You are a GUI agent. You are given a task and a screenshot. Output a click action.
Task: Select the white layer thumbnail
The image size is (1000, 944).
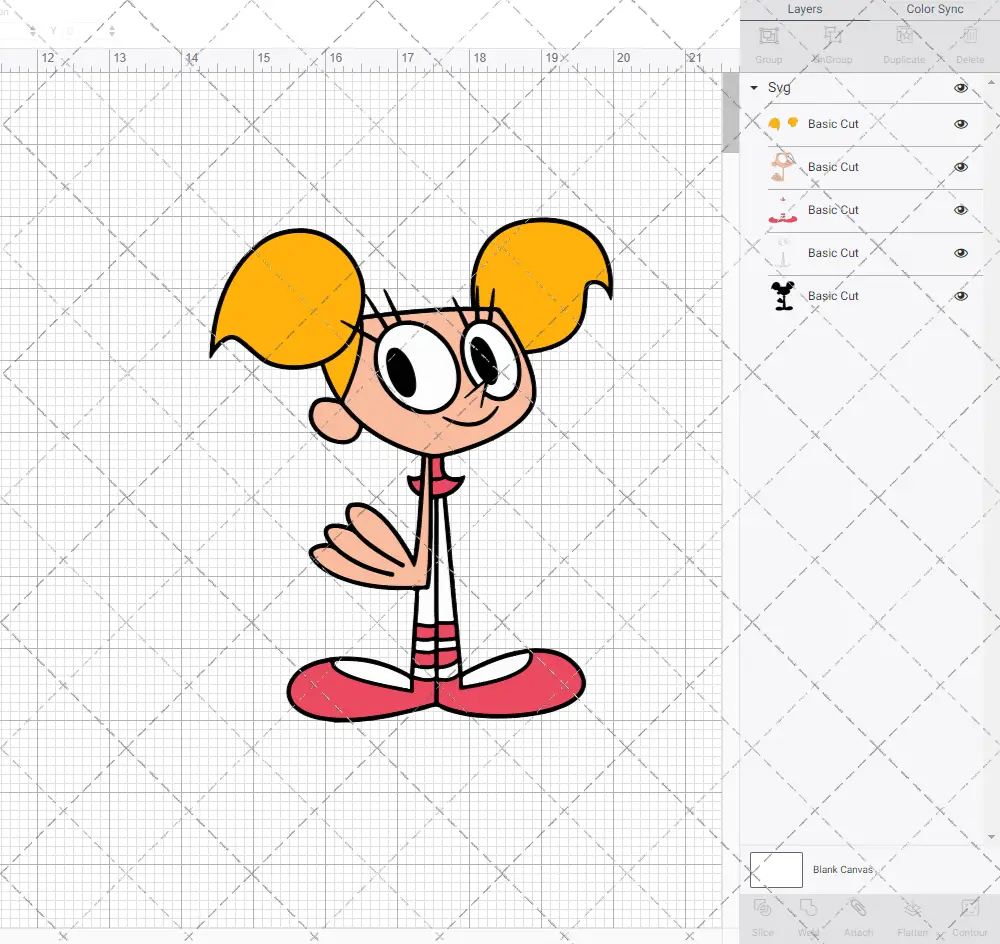click(783, 253)
